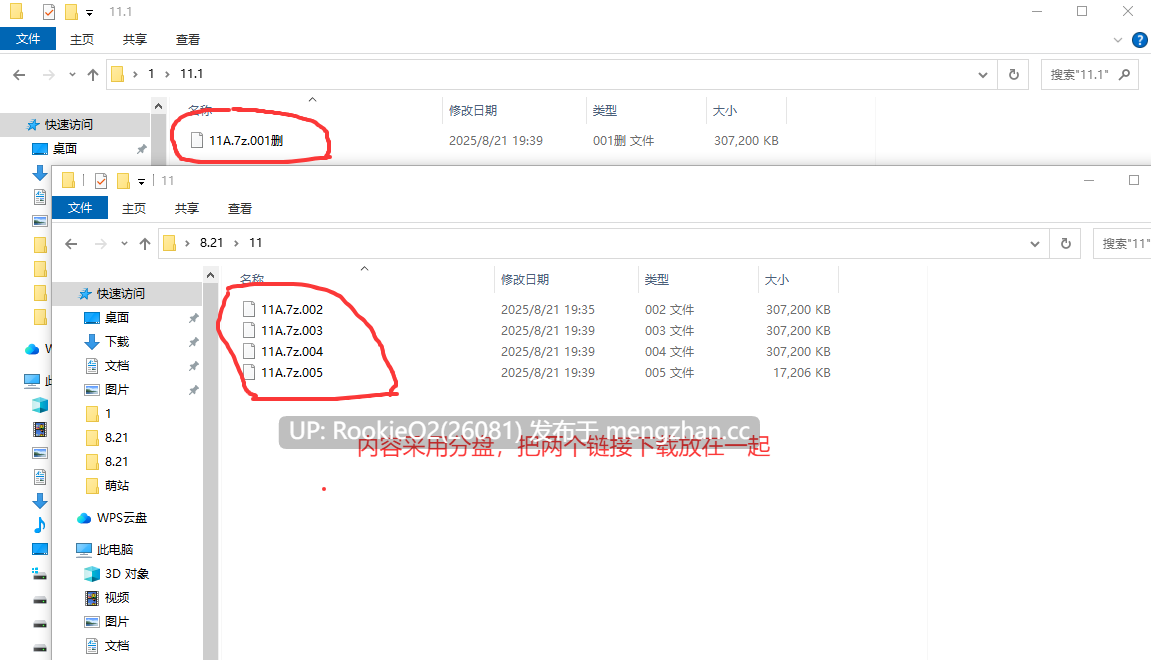Open the 查看 tab in the 11 window
1151x660 pixels.
click(239, 208)
